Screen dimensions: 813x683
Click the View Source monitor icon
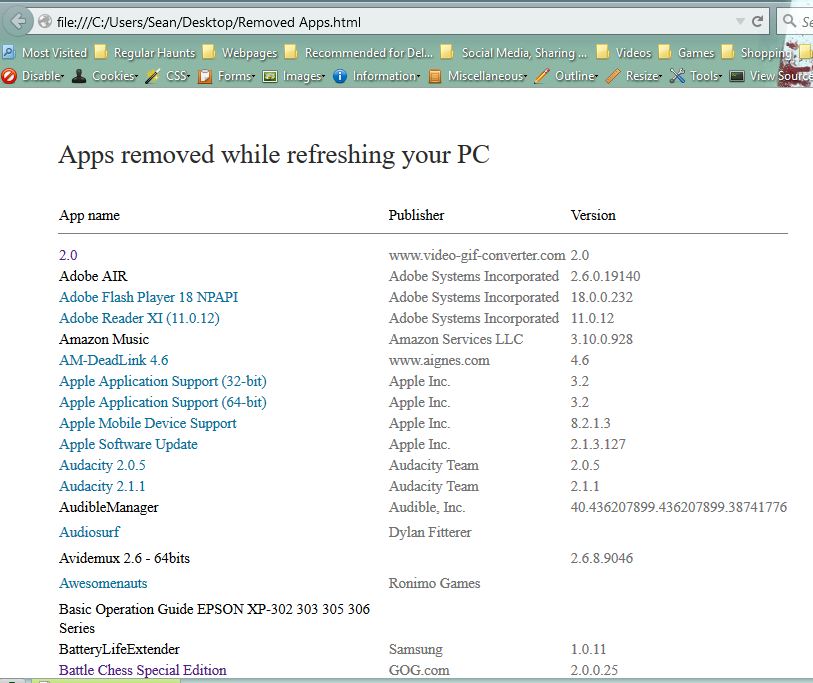click(x=737, y=77)
